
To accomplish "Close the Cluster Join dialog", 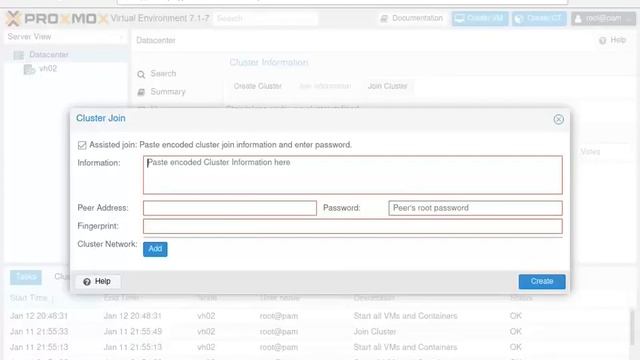I will (x=558, y=119).
